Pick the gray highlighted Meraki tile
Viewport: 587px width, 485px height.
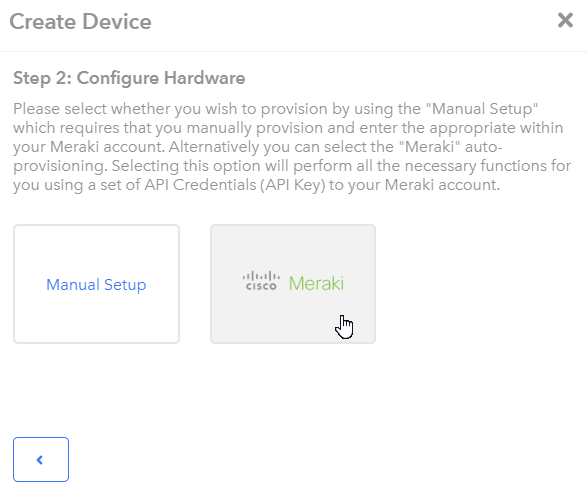[x=293, y=284]
